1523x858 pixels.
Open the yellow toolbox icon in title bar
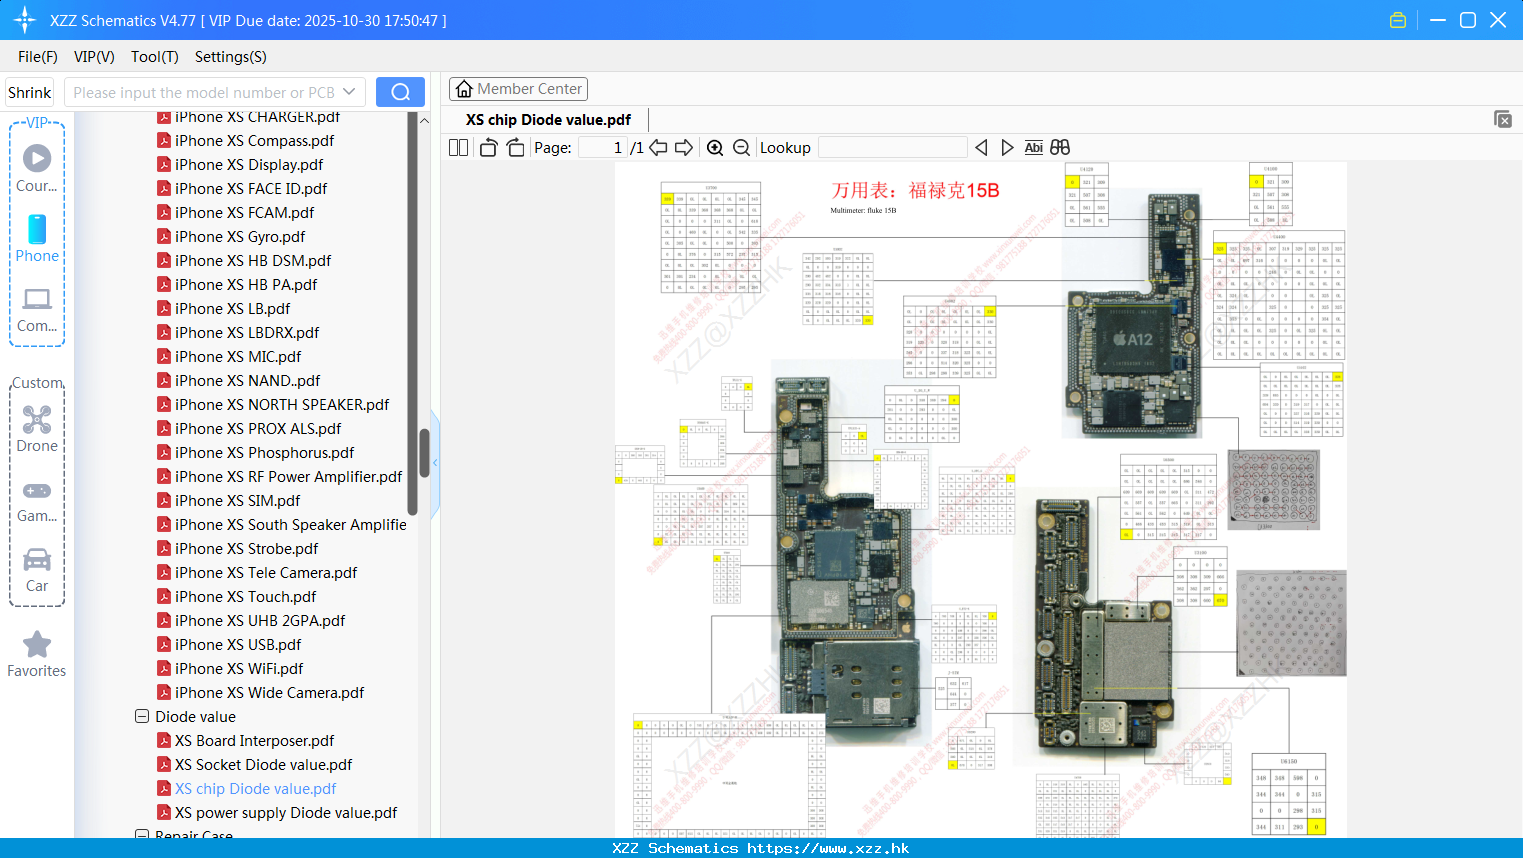pyautogui.click(x=1398, y=20)
